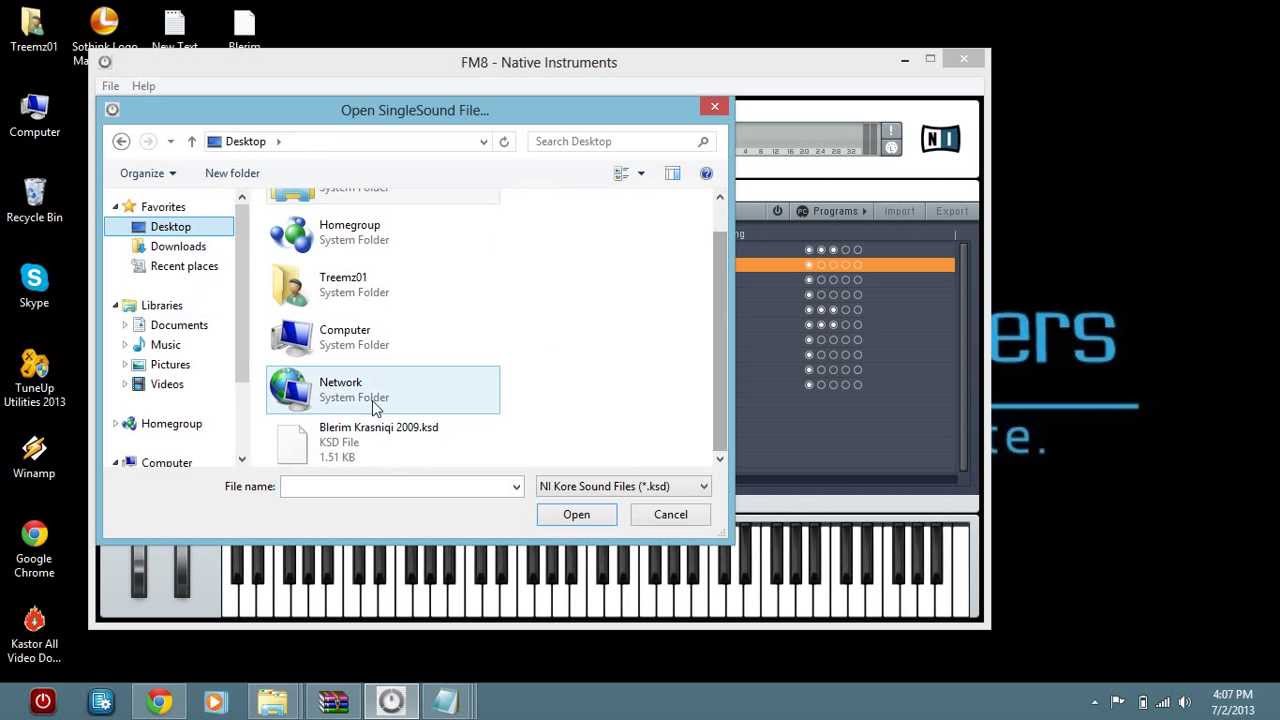Expand File name history dropdown

[516, 487]
